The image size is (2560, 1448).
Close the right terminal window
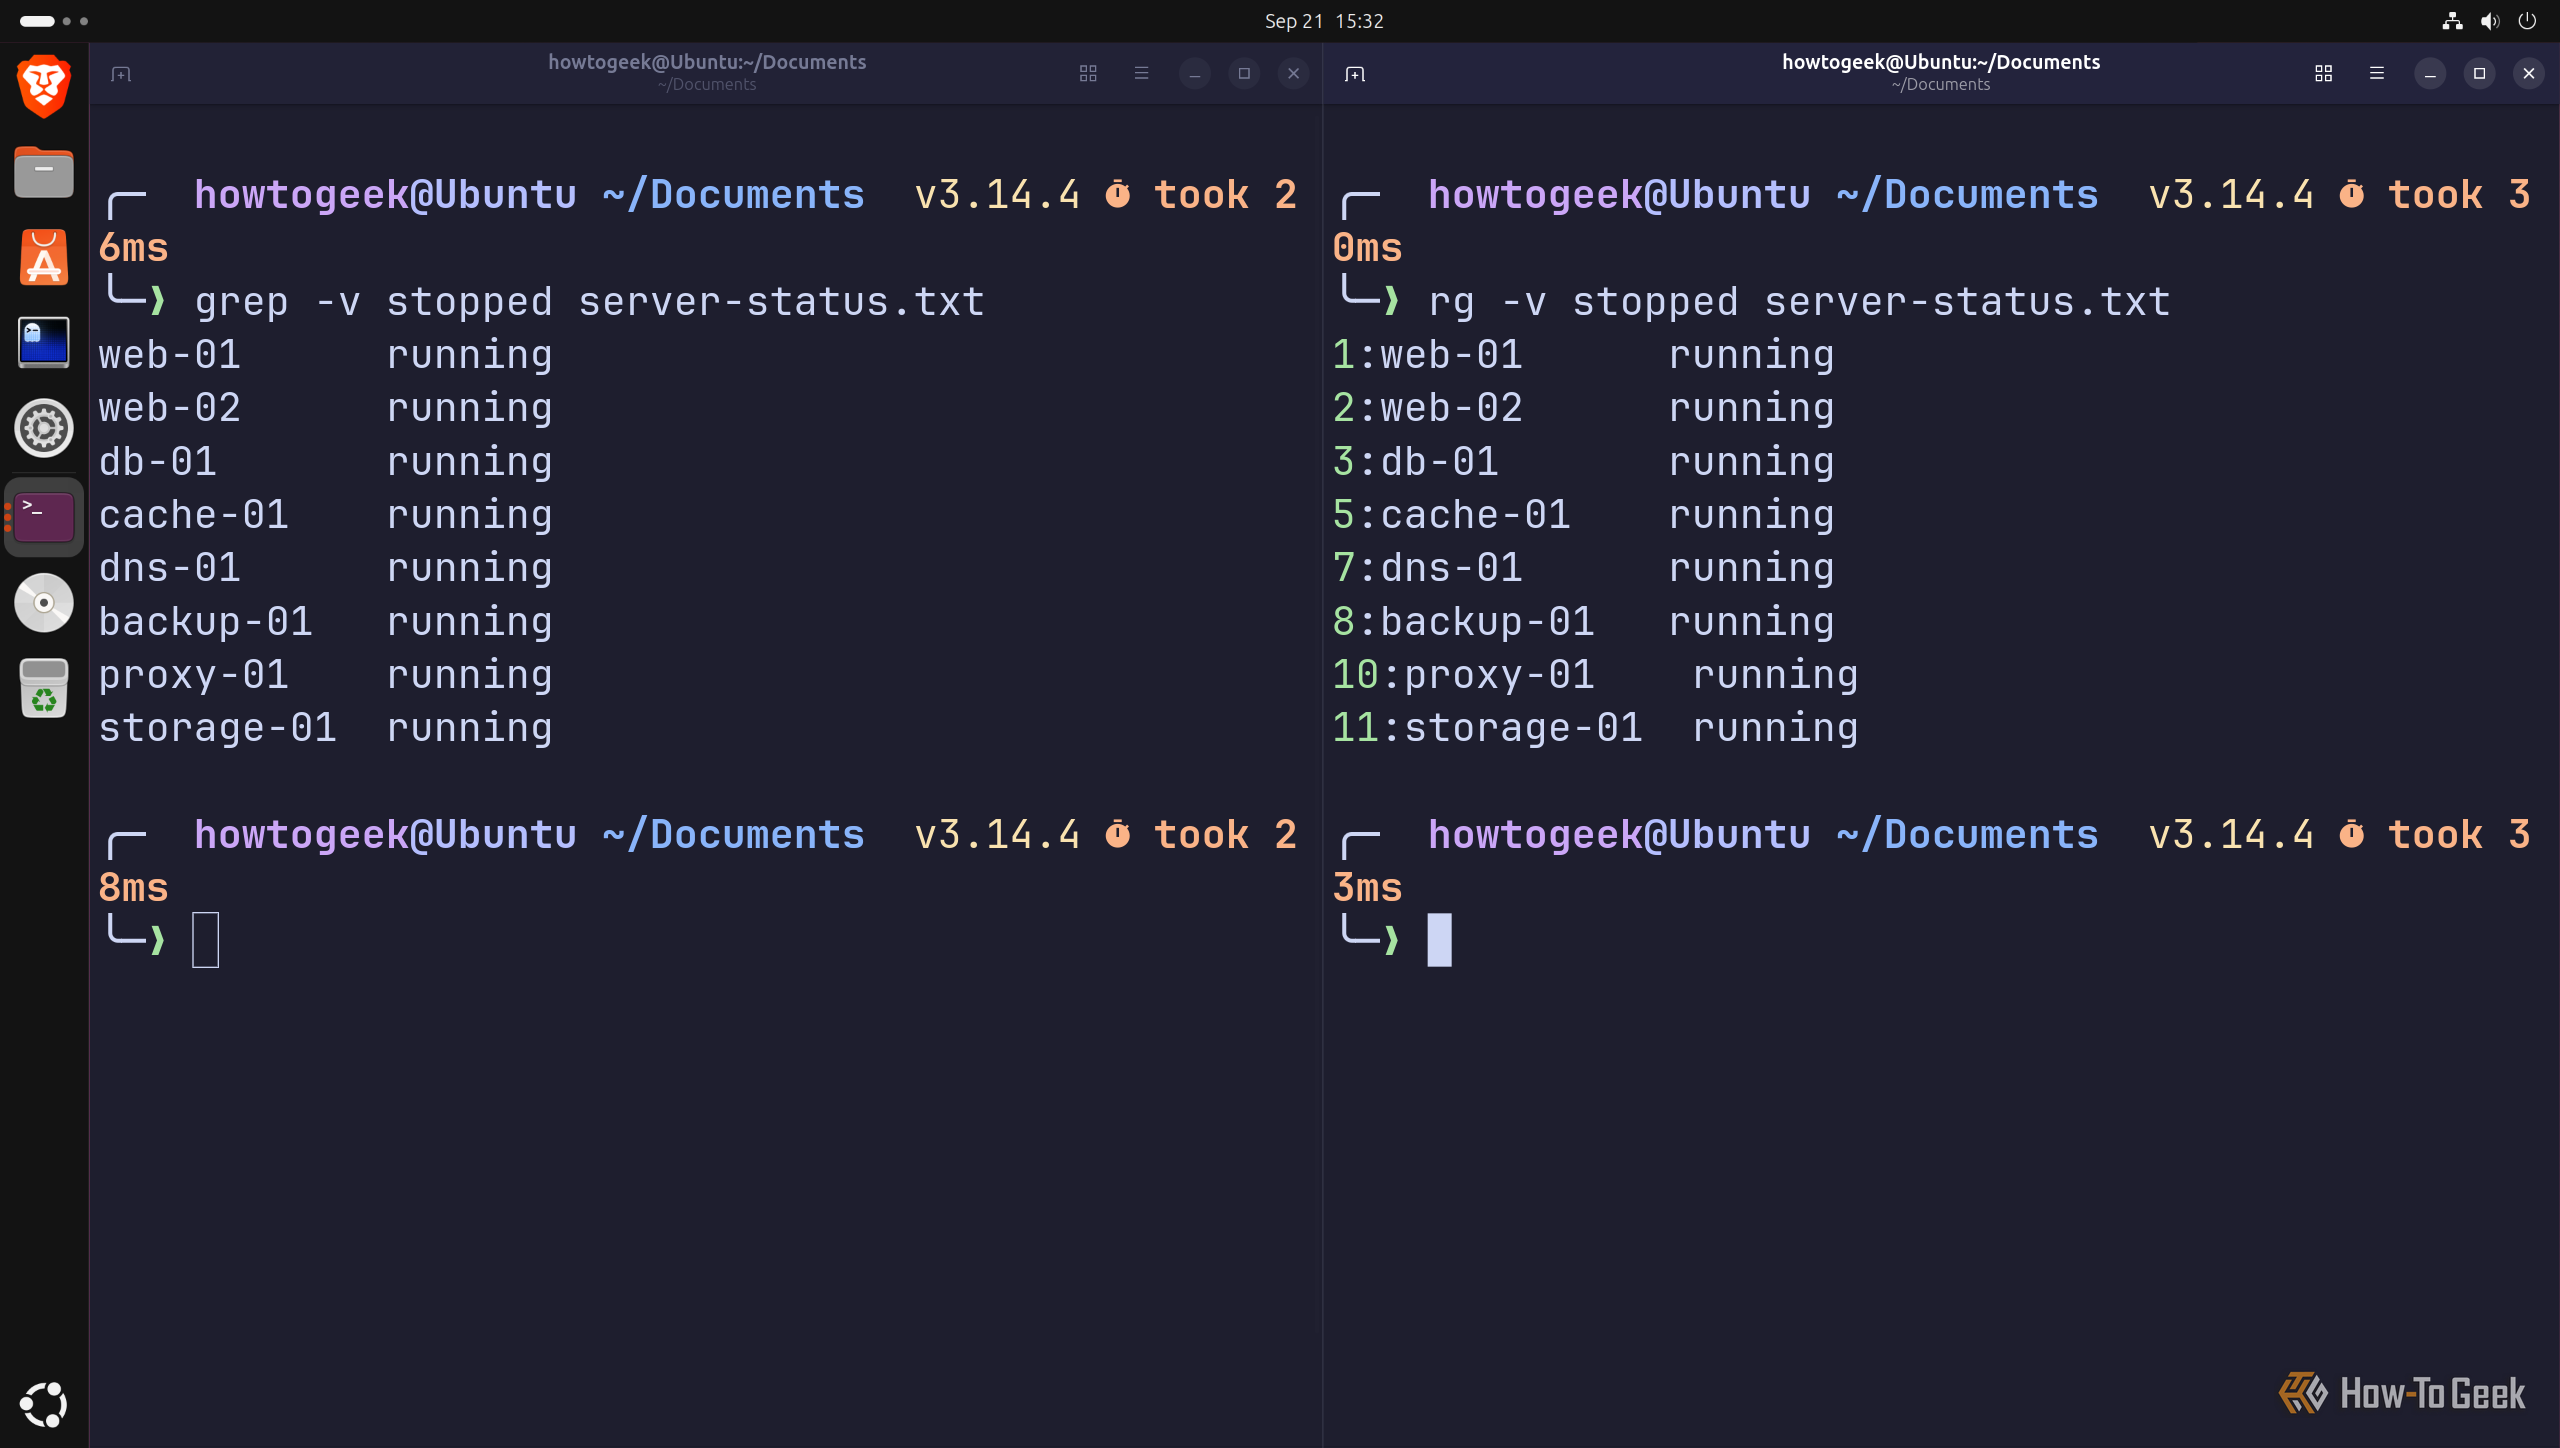2528,74
